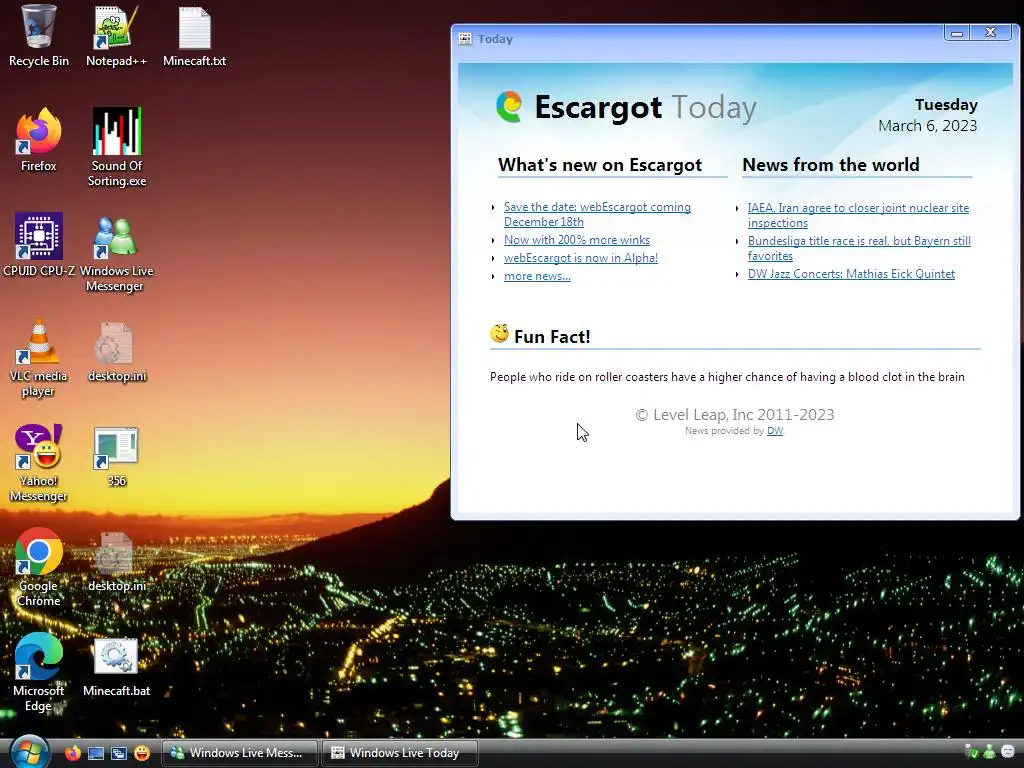The image size is (1024, 768).
Task: Close the Today window
Action: point(991,33)
